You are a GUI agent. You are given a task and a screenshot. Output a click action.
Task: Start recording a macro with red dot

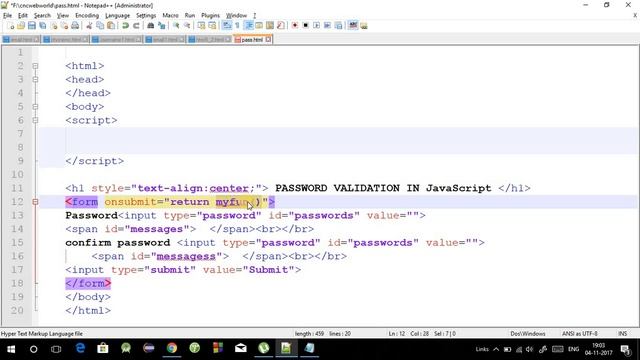point(295,26)
